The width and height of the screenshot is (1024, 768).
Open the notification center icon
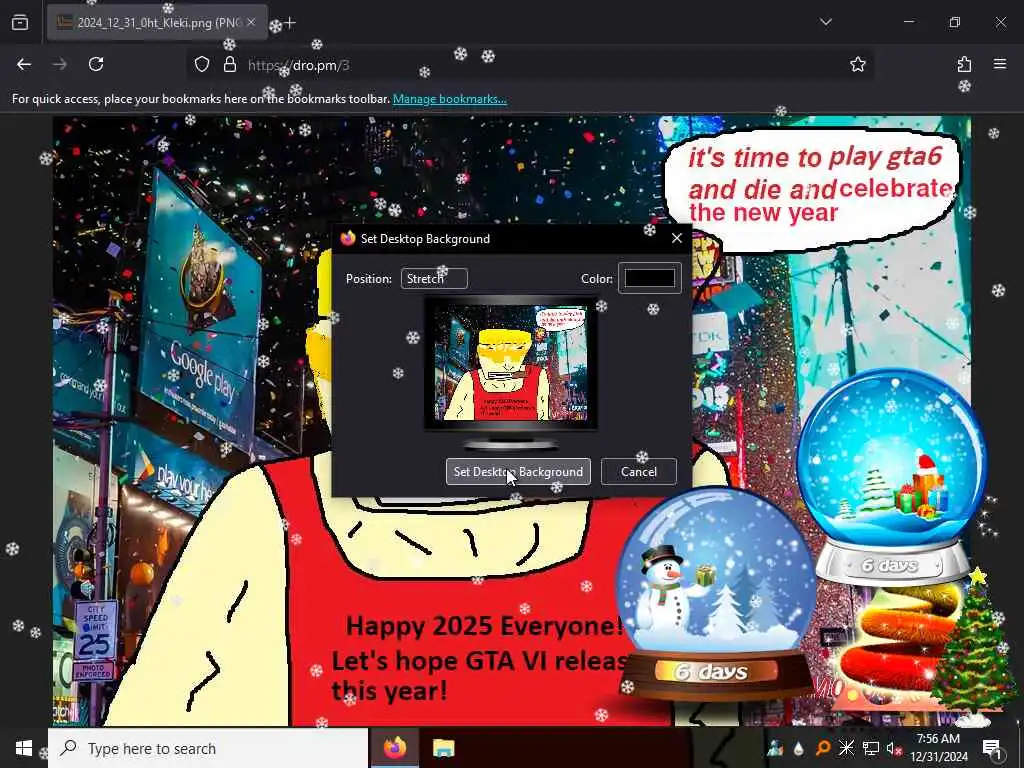pyautogui.click(x=992, y=750)
